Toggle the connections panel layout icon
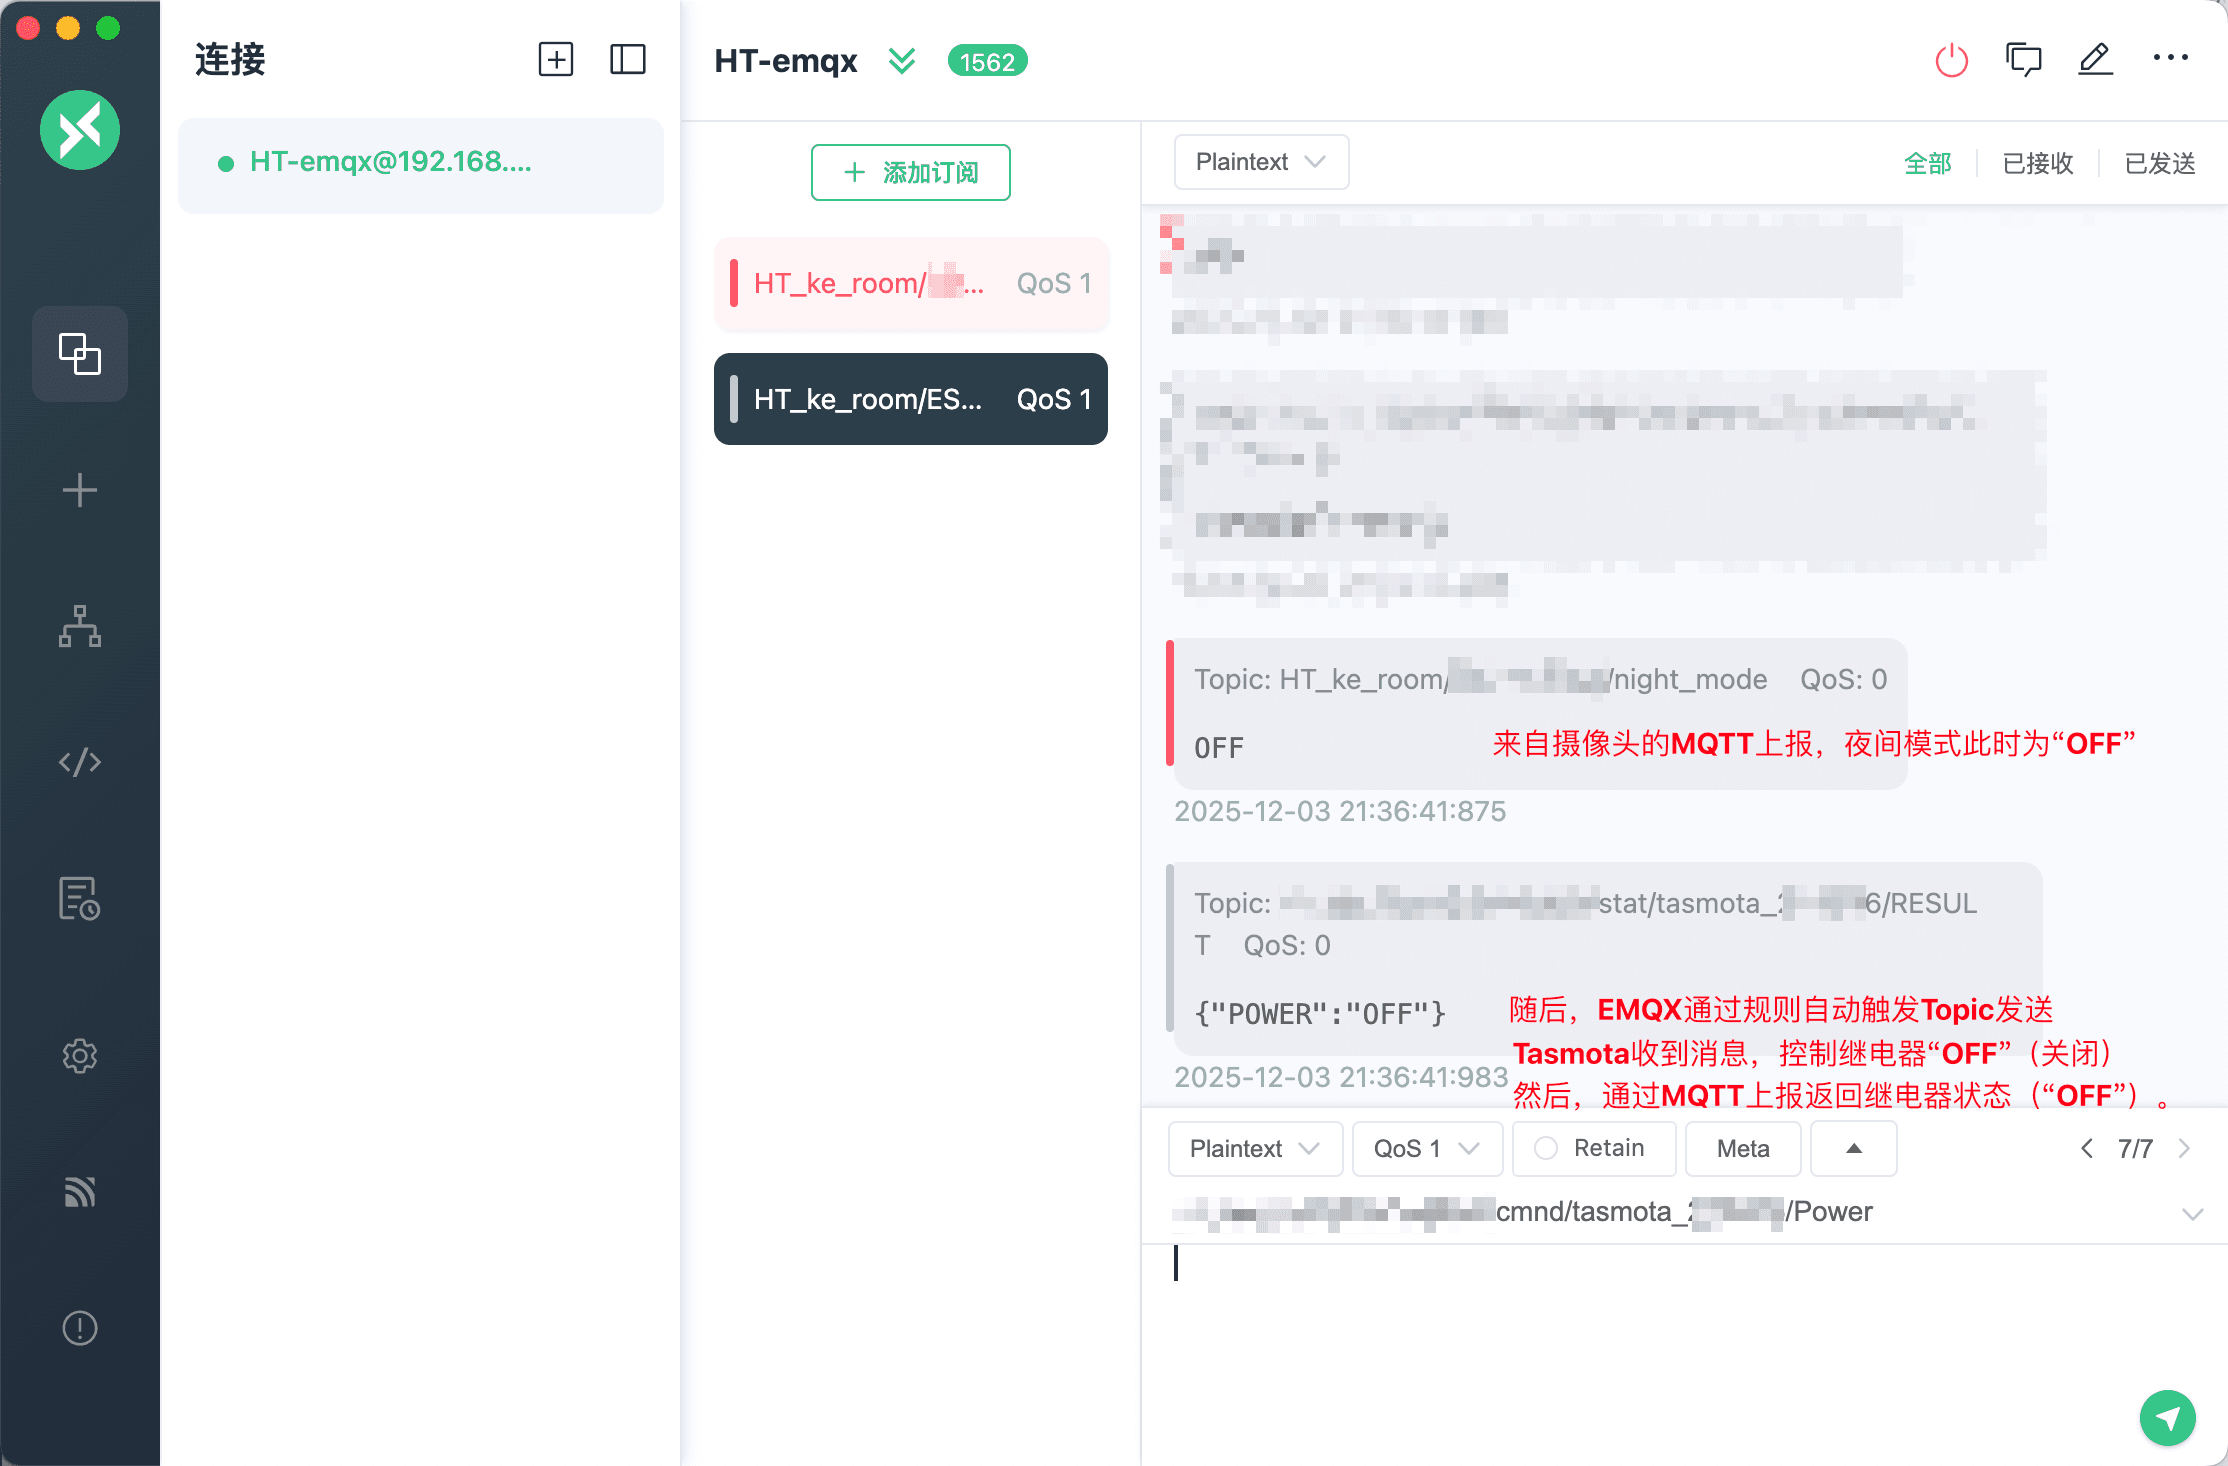The width and height of the screenshot is (2228, 1466). click(x=627, y=60)
